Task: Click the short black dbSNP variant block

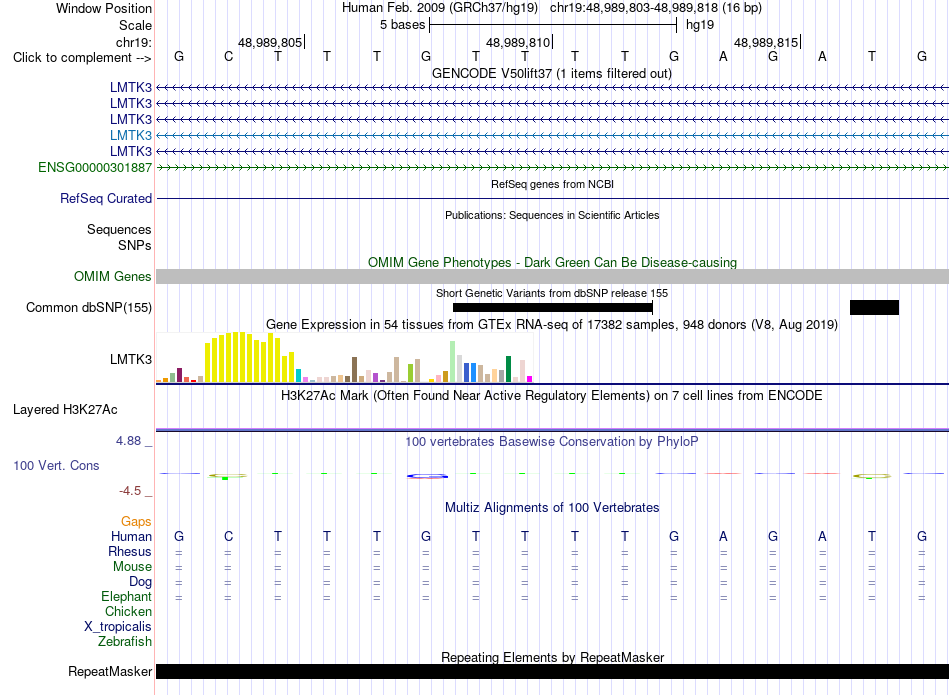Action: 874,307
